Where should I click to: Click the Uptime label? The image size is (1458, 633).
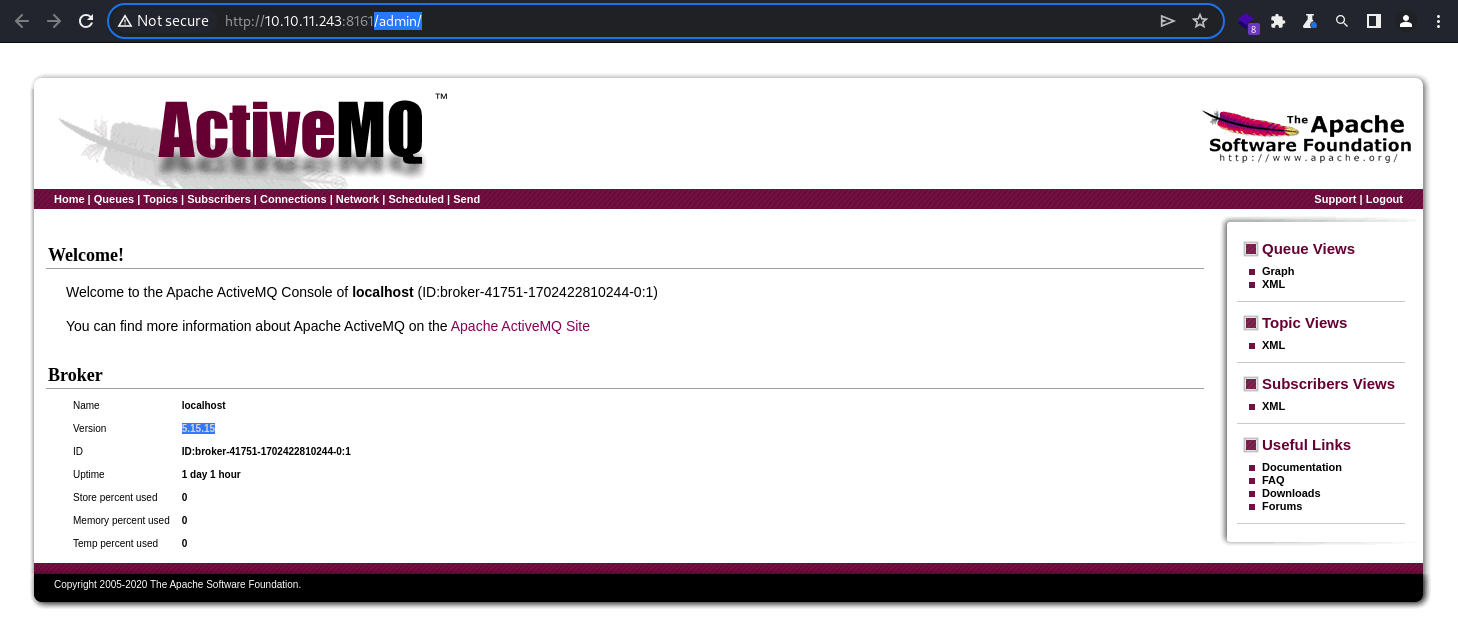click(x=88, y=474)
